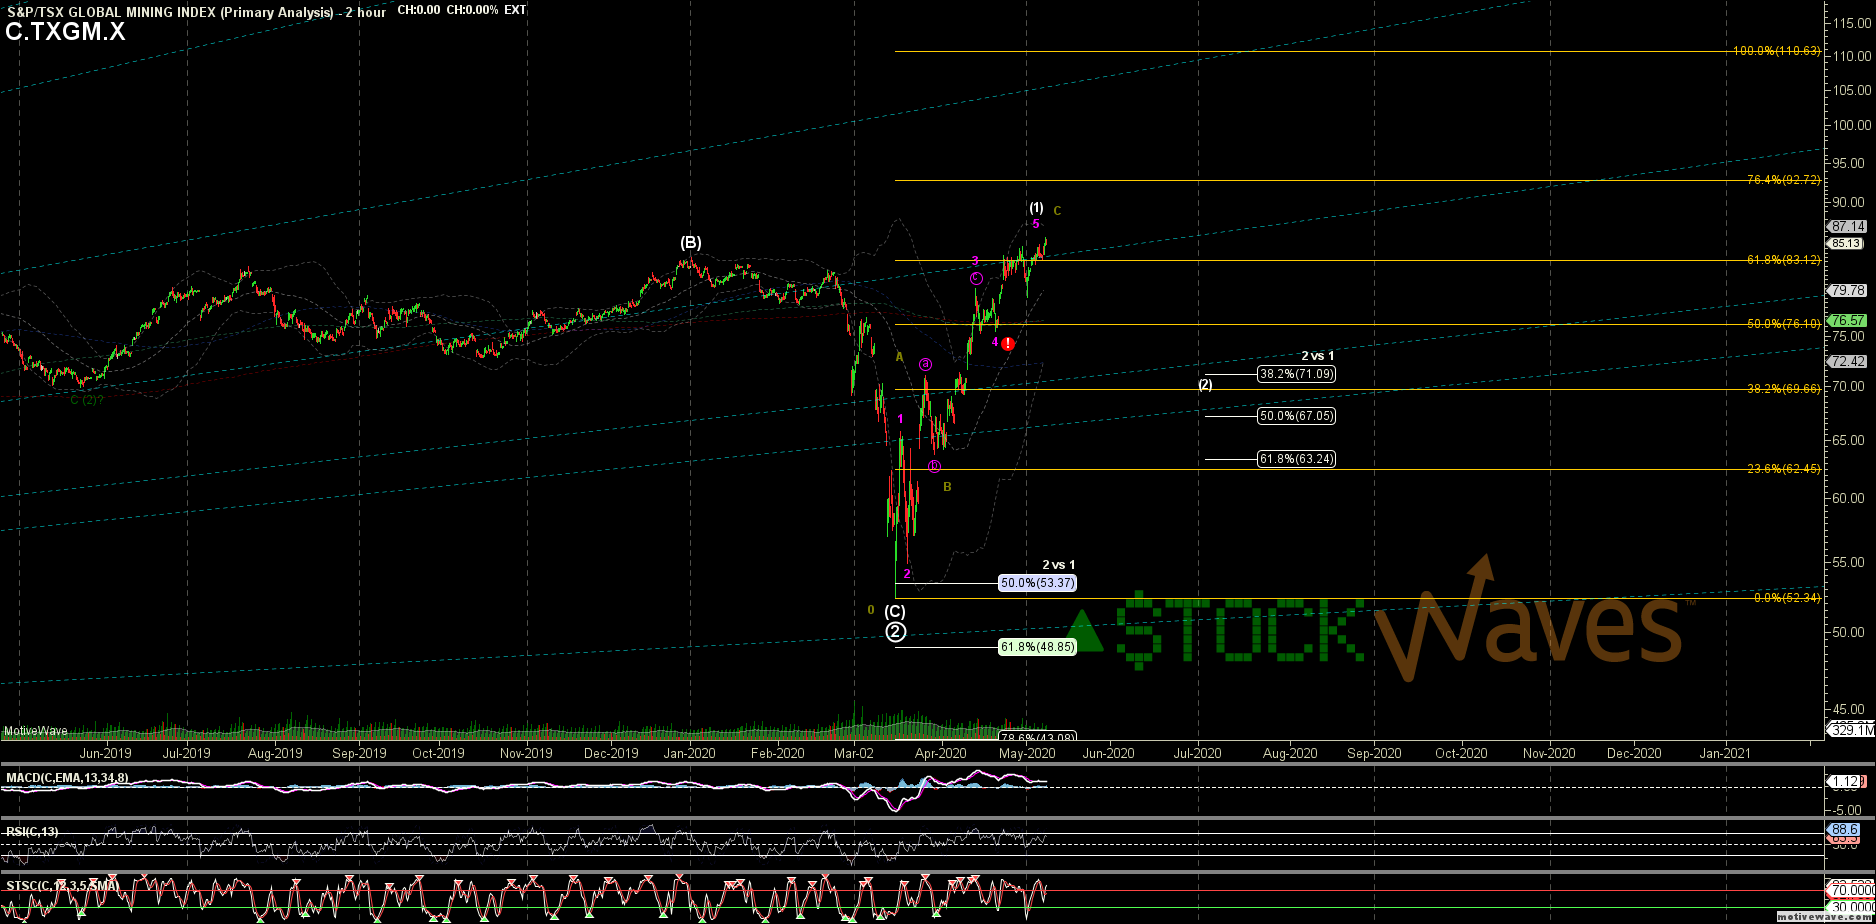Select the circled 2 wave label
1876x924 pixels.
tap(895, 631)
